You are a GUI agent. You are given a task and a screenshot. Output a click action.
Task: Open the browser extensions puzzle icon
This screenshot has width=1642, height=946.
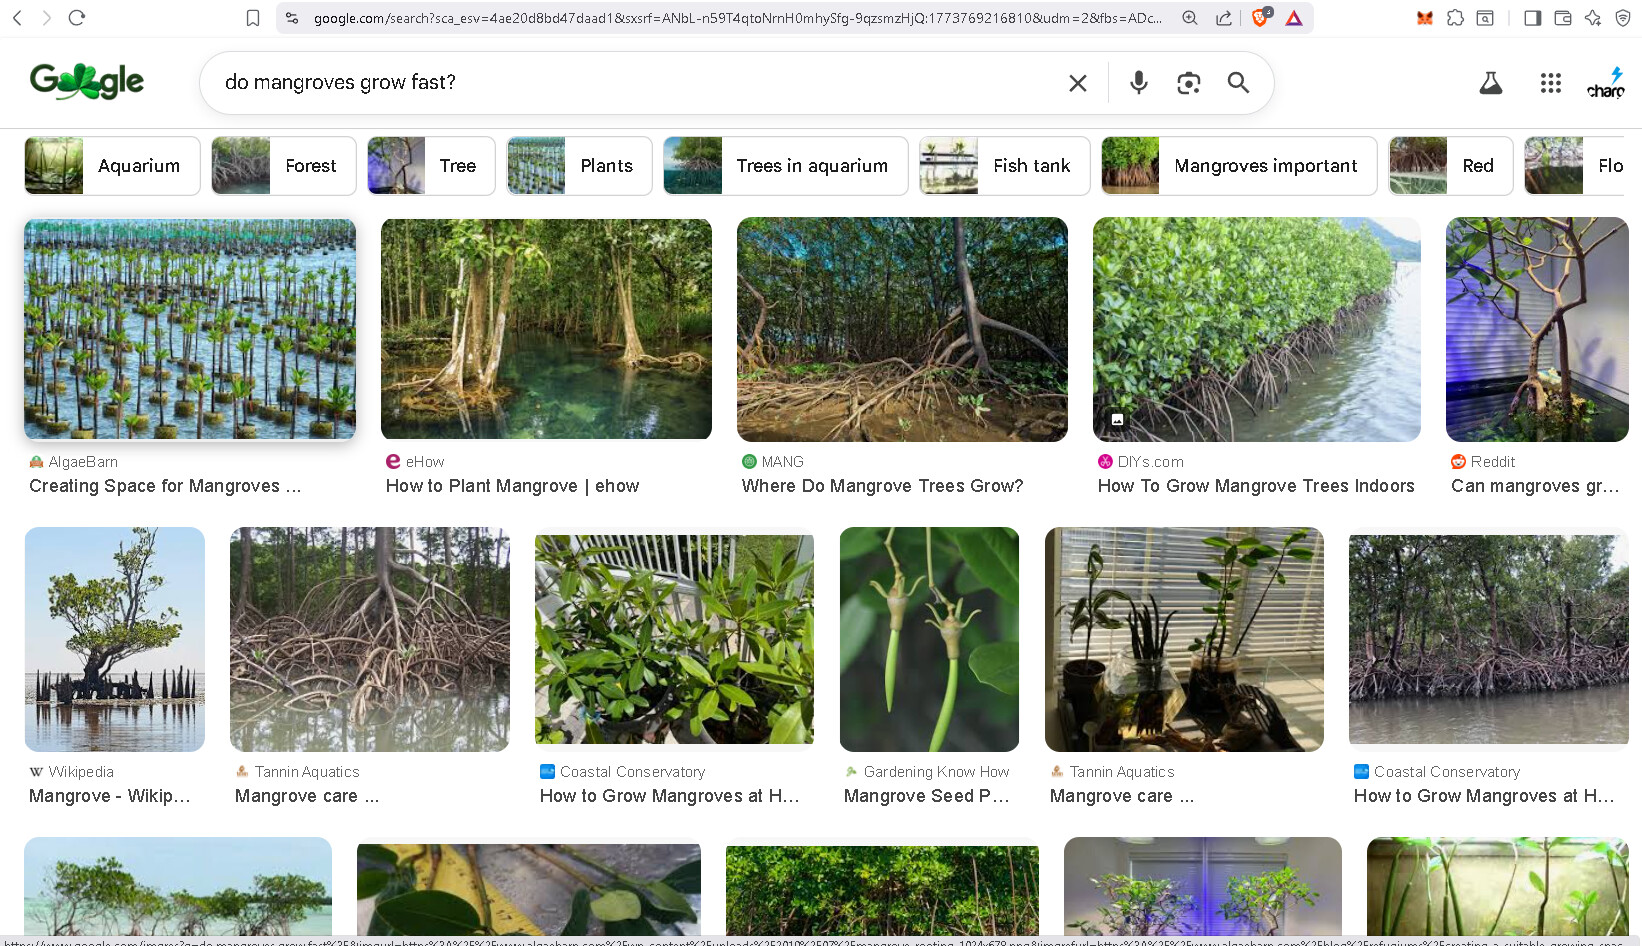[1455, 18]
